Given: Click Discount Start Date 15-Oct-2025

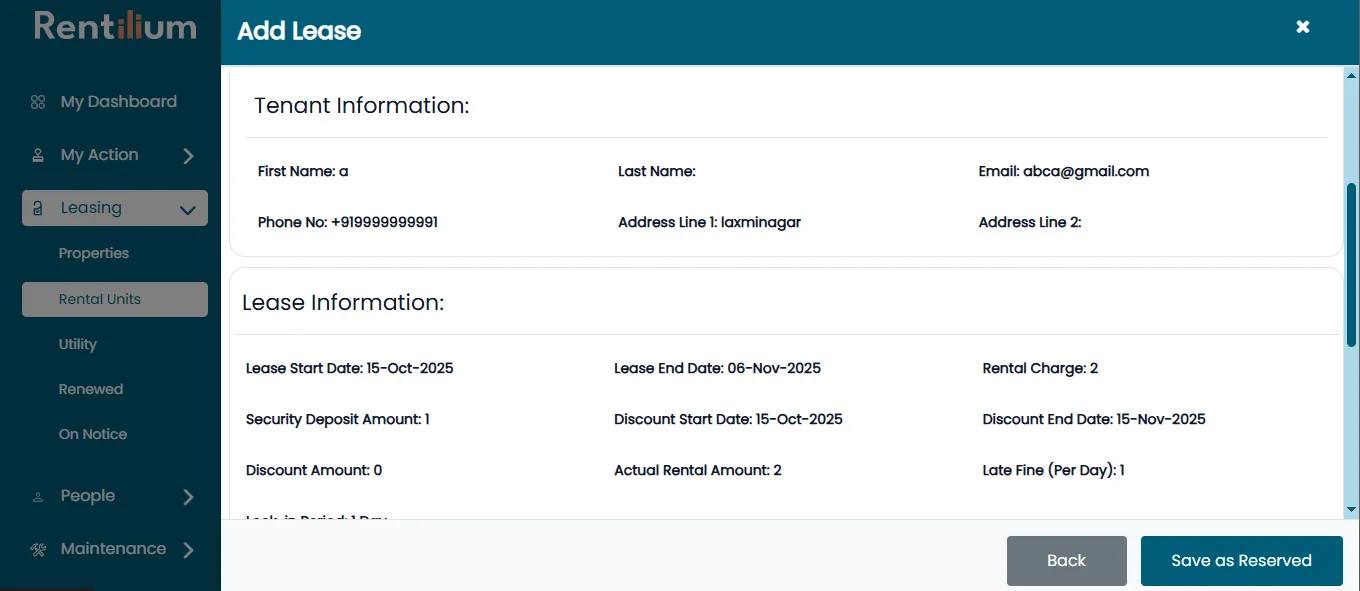Looking at the screenshot, I should click(729, 419).
